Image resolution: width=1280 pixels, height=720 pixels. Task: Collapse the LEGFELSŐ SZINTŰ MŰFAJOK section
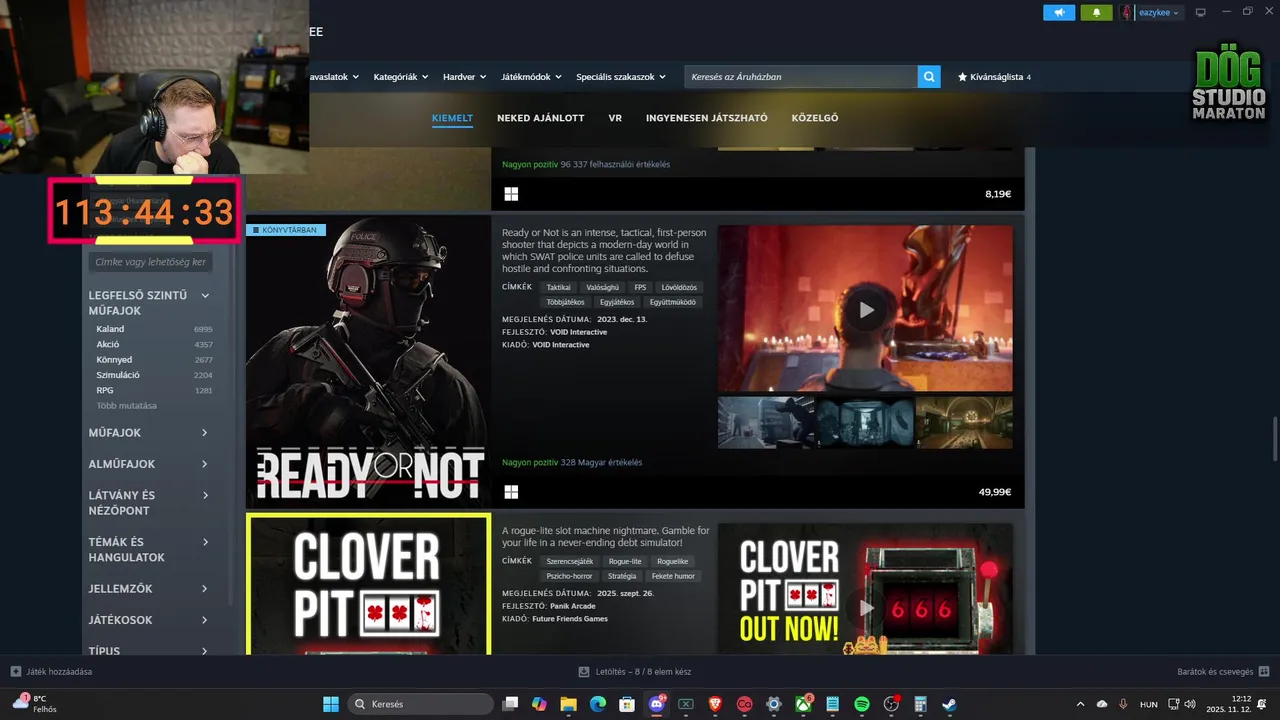(x=150, y=303)
